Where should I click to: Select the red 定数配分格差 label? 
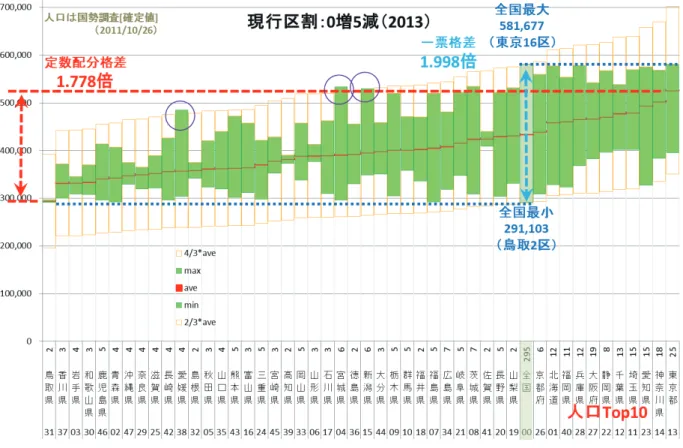(85, 62)
